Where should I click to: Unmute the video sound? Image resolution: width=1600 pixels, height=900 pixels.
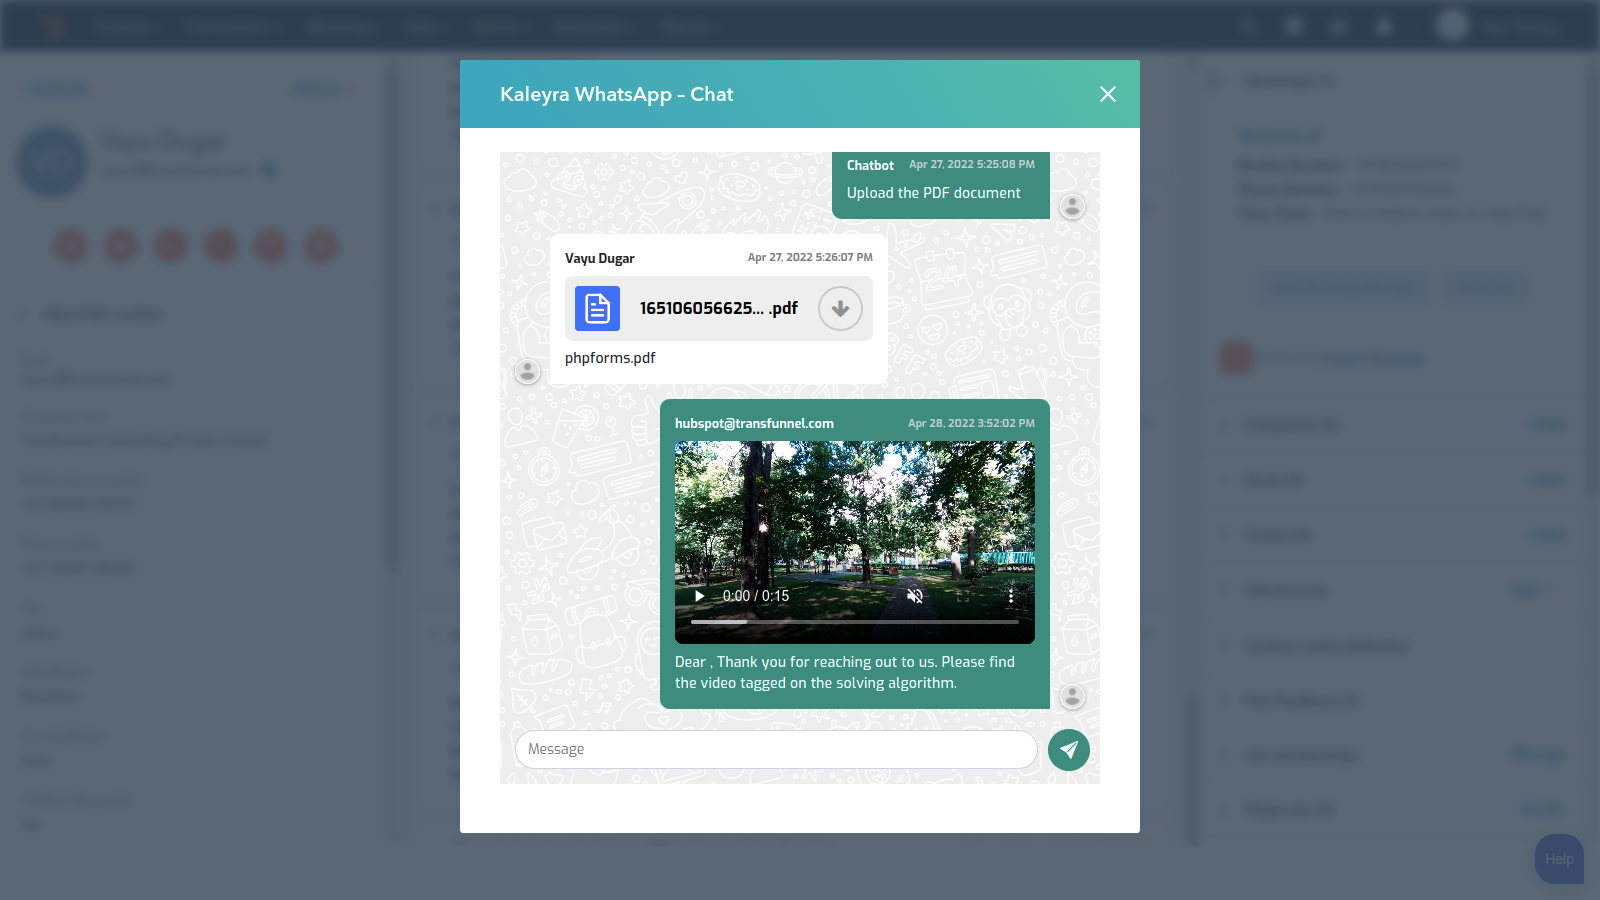(x=915, y=596)
